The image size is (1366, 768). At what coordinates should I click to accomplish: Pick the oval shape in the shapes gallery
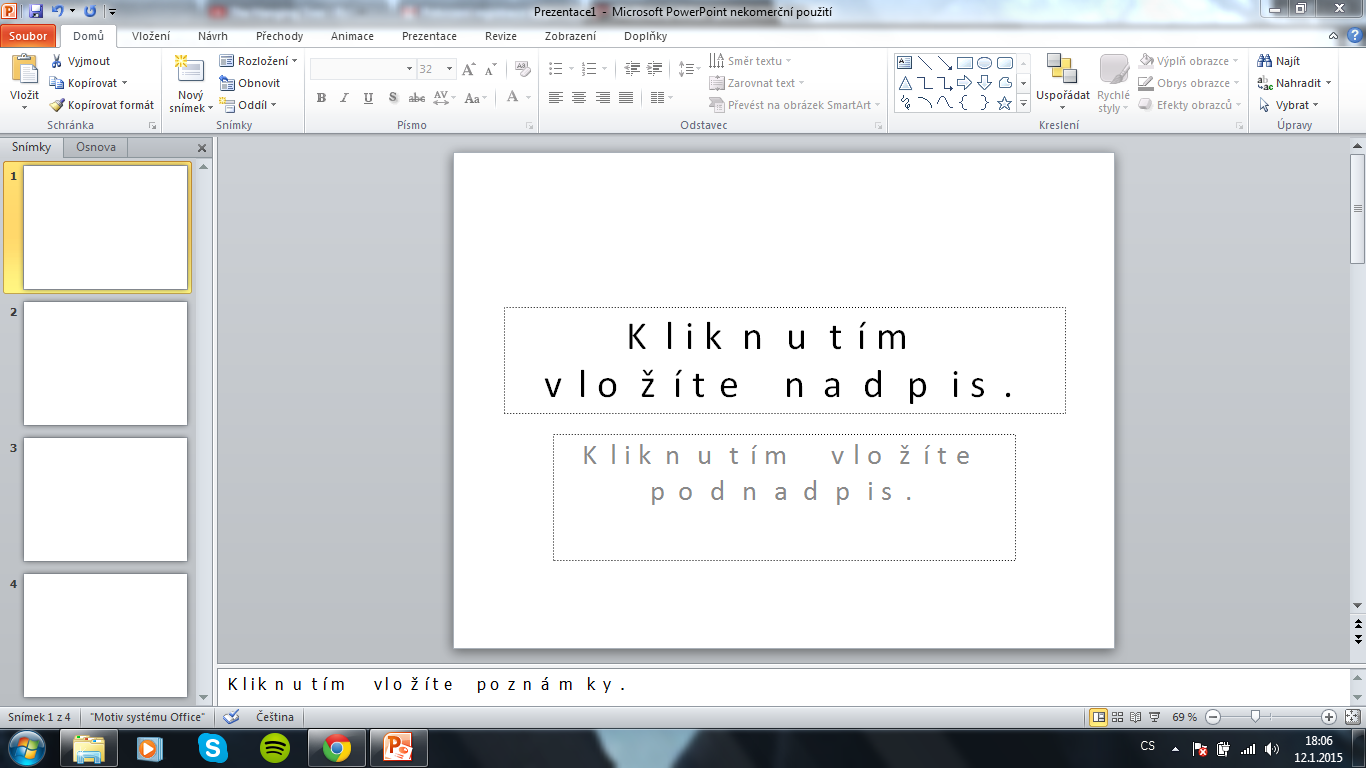pyautogui.click(x=985, y=63)
